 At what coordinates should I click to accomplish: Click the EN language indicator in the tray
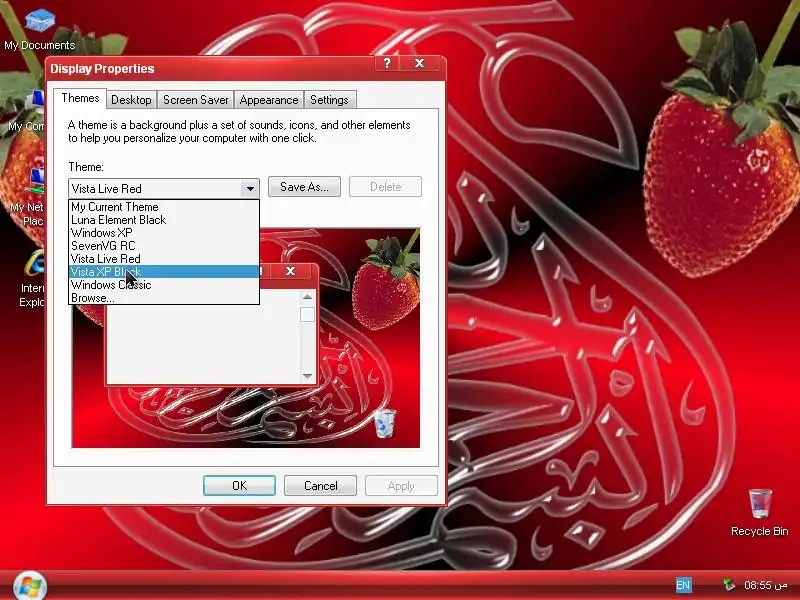coord(683,585)
